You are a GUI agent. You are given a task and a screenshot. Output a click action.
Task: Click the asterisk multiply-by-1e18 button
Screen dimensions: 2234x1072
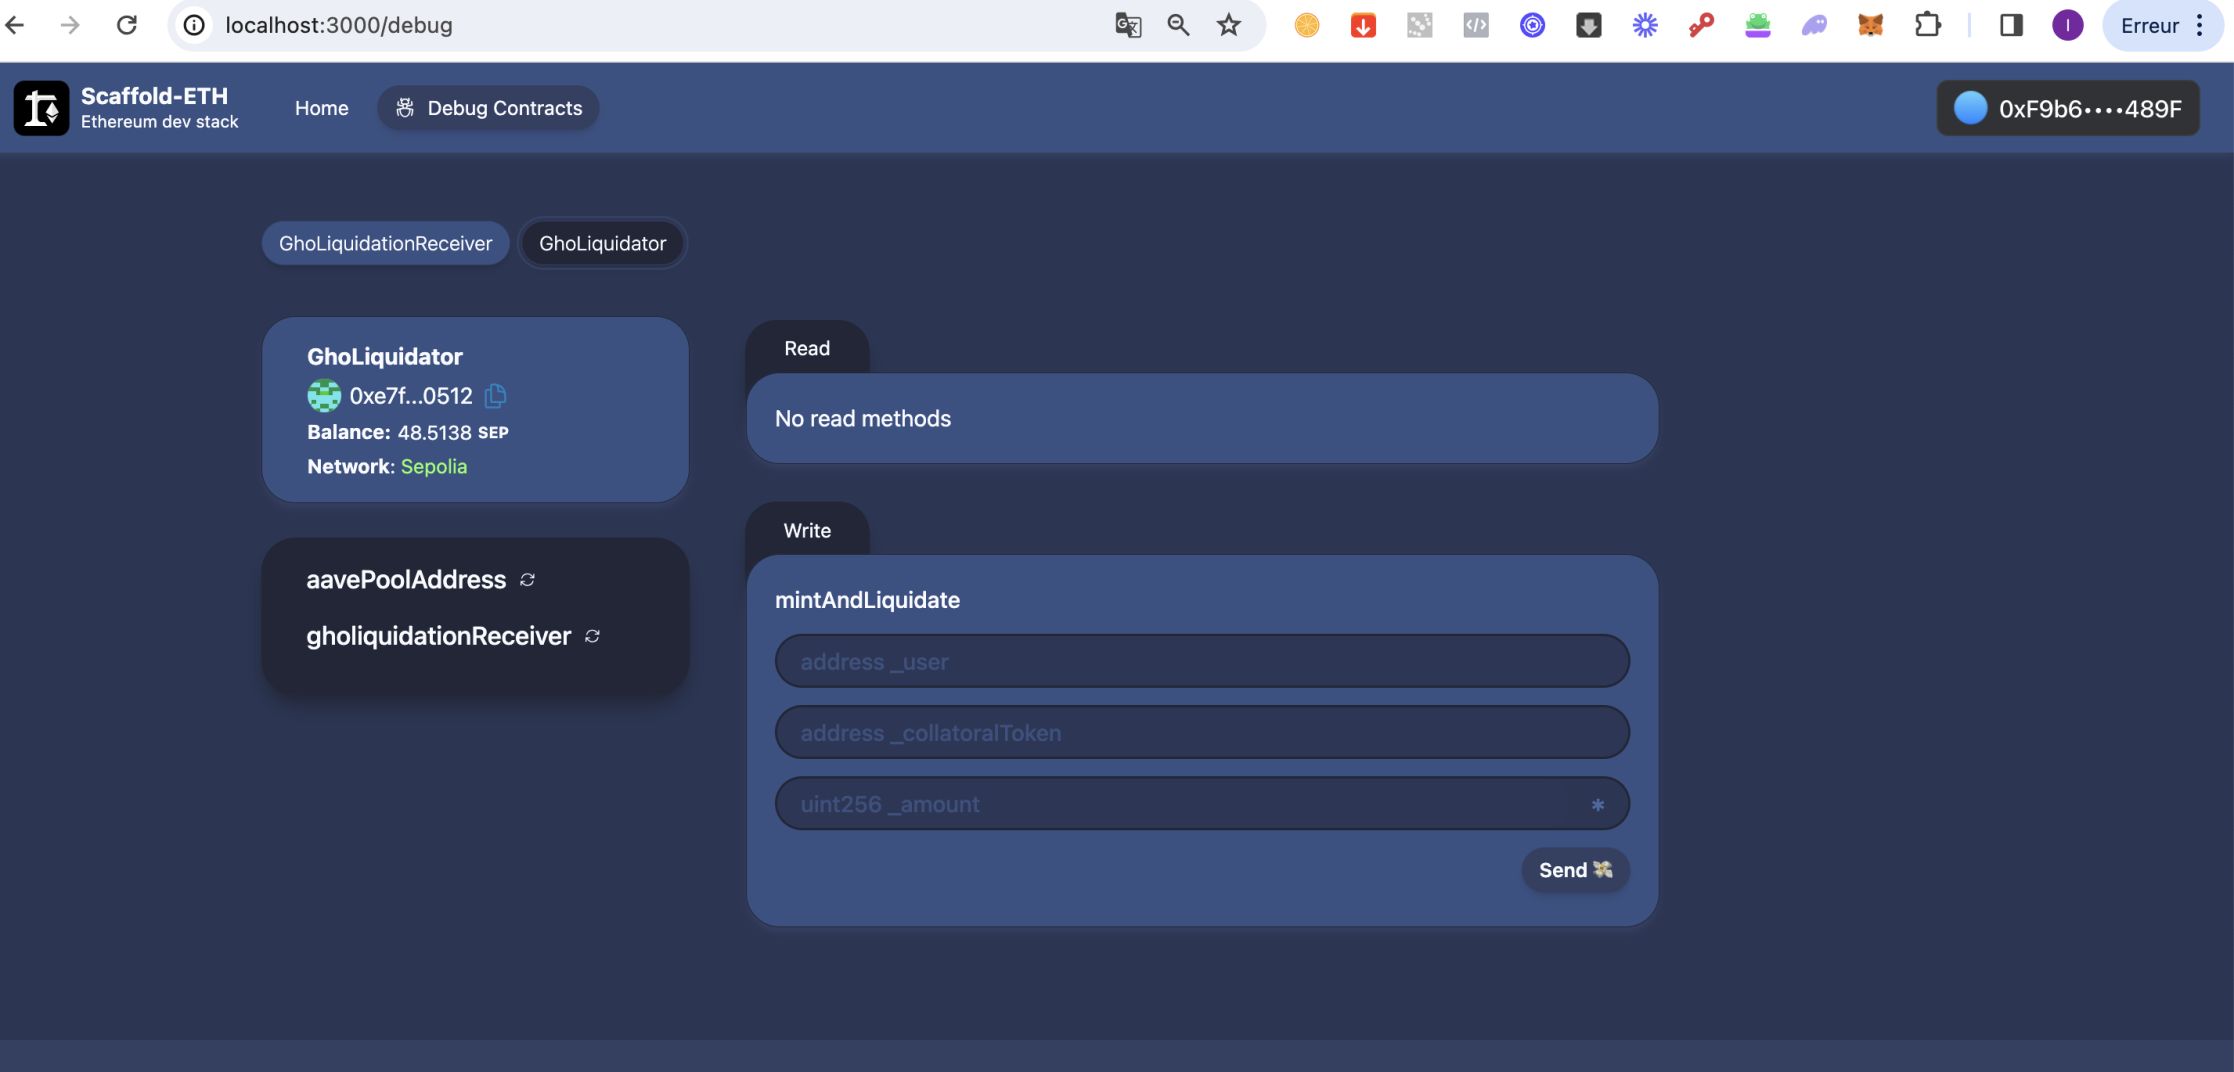pyautogui.click(x=1597, y=804)
